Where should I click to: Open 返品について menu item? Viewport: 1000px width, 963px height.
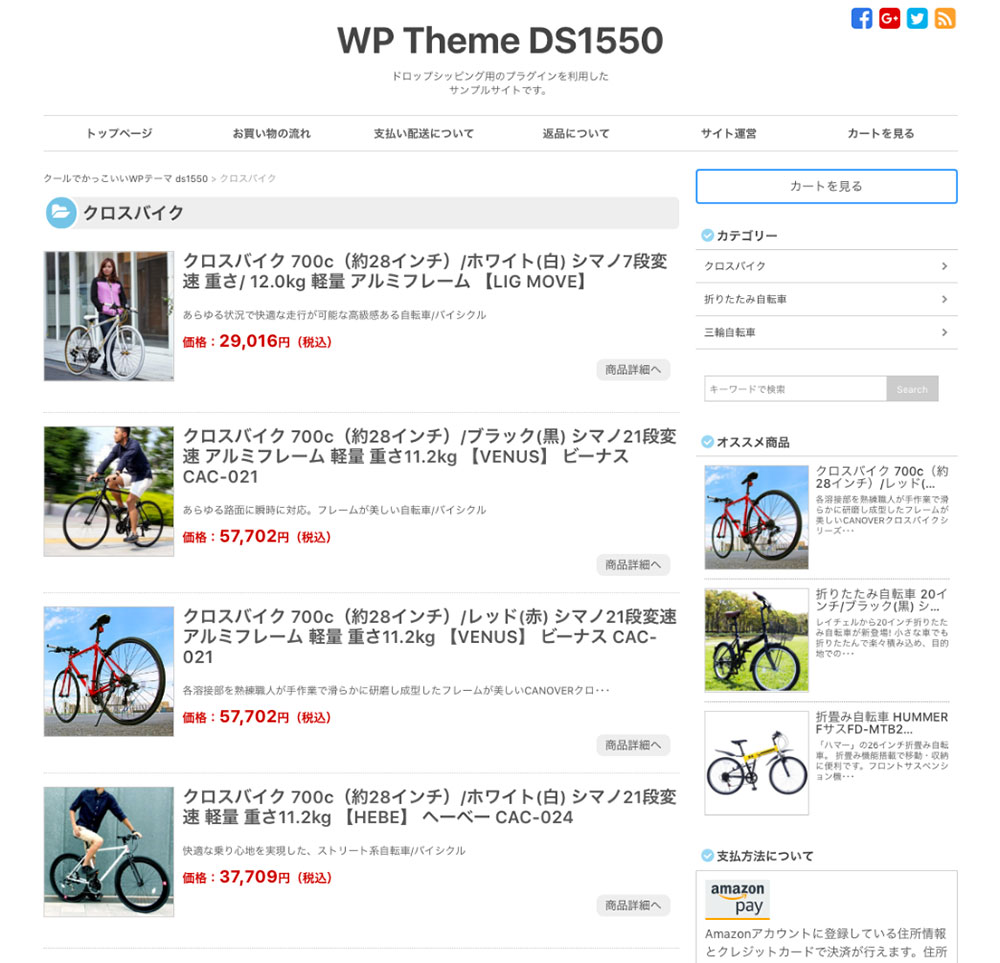[576, 133]
